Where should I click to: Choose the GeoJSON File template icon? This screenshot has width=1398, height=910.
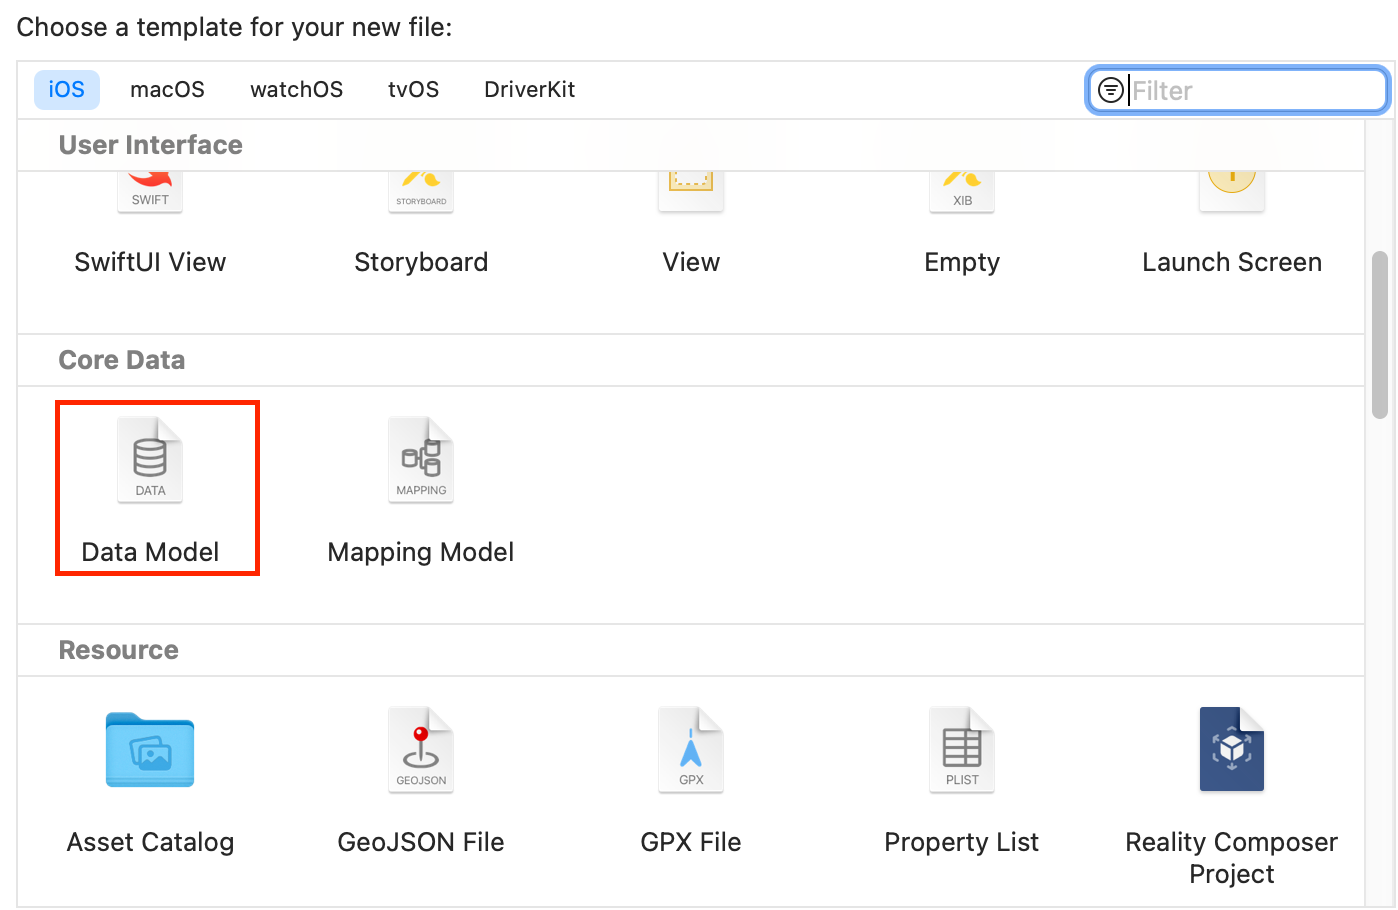tap(421, 749)
